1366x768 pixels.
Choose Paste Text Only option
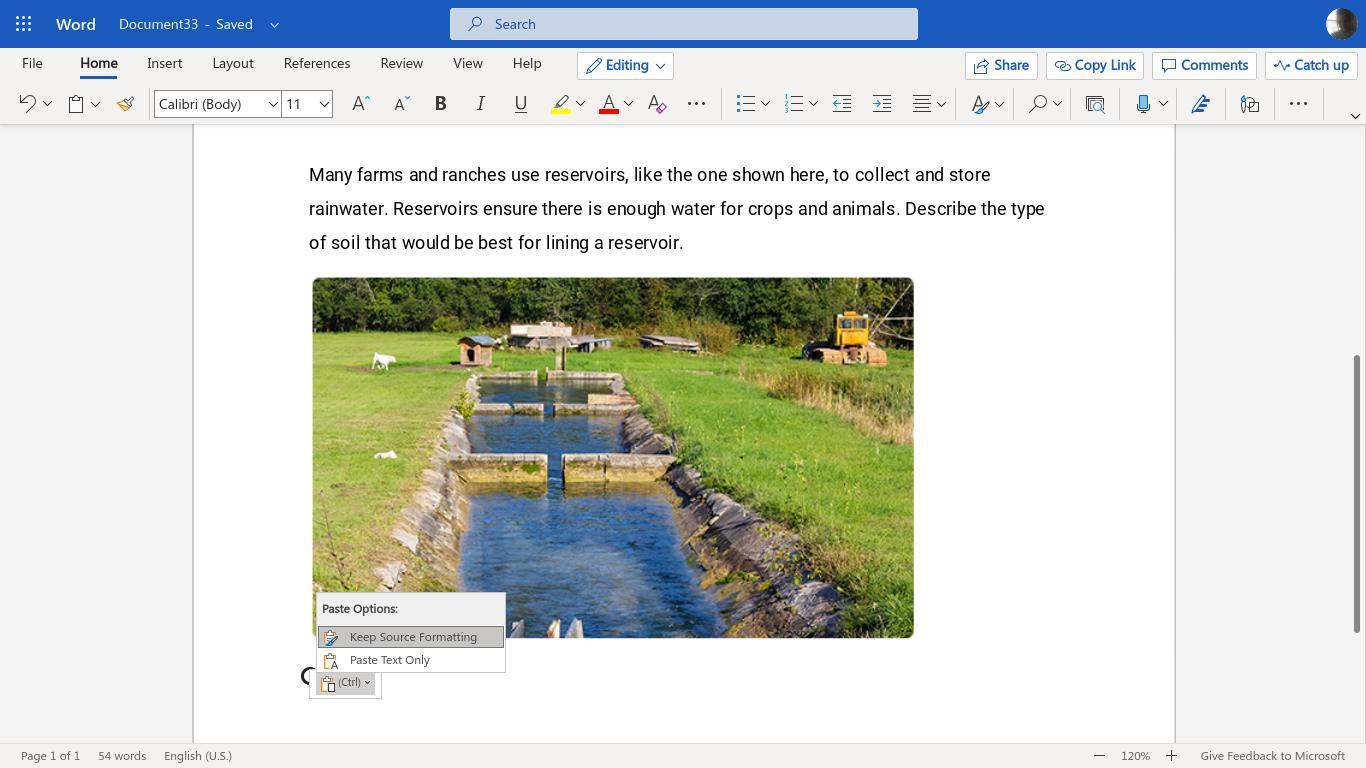click(x=390, y=660)
